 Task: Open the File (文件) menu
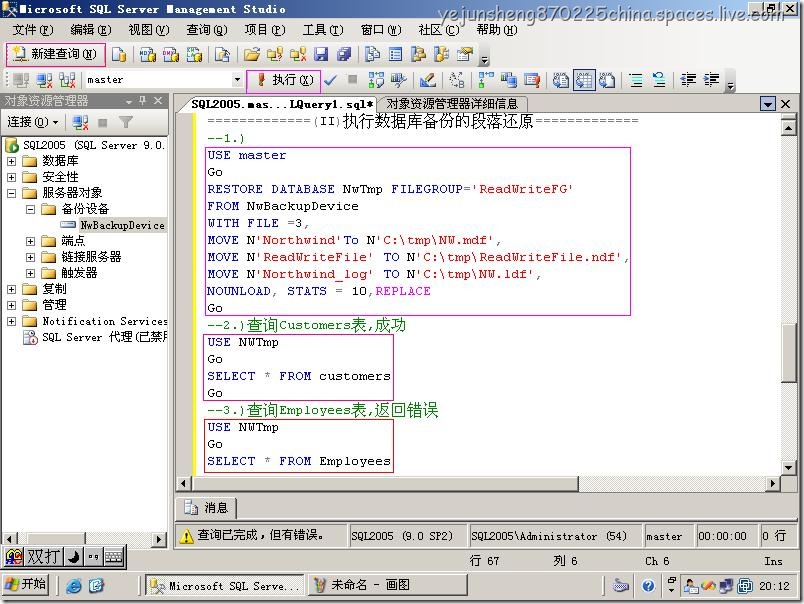point(32,30)
